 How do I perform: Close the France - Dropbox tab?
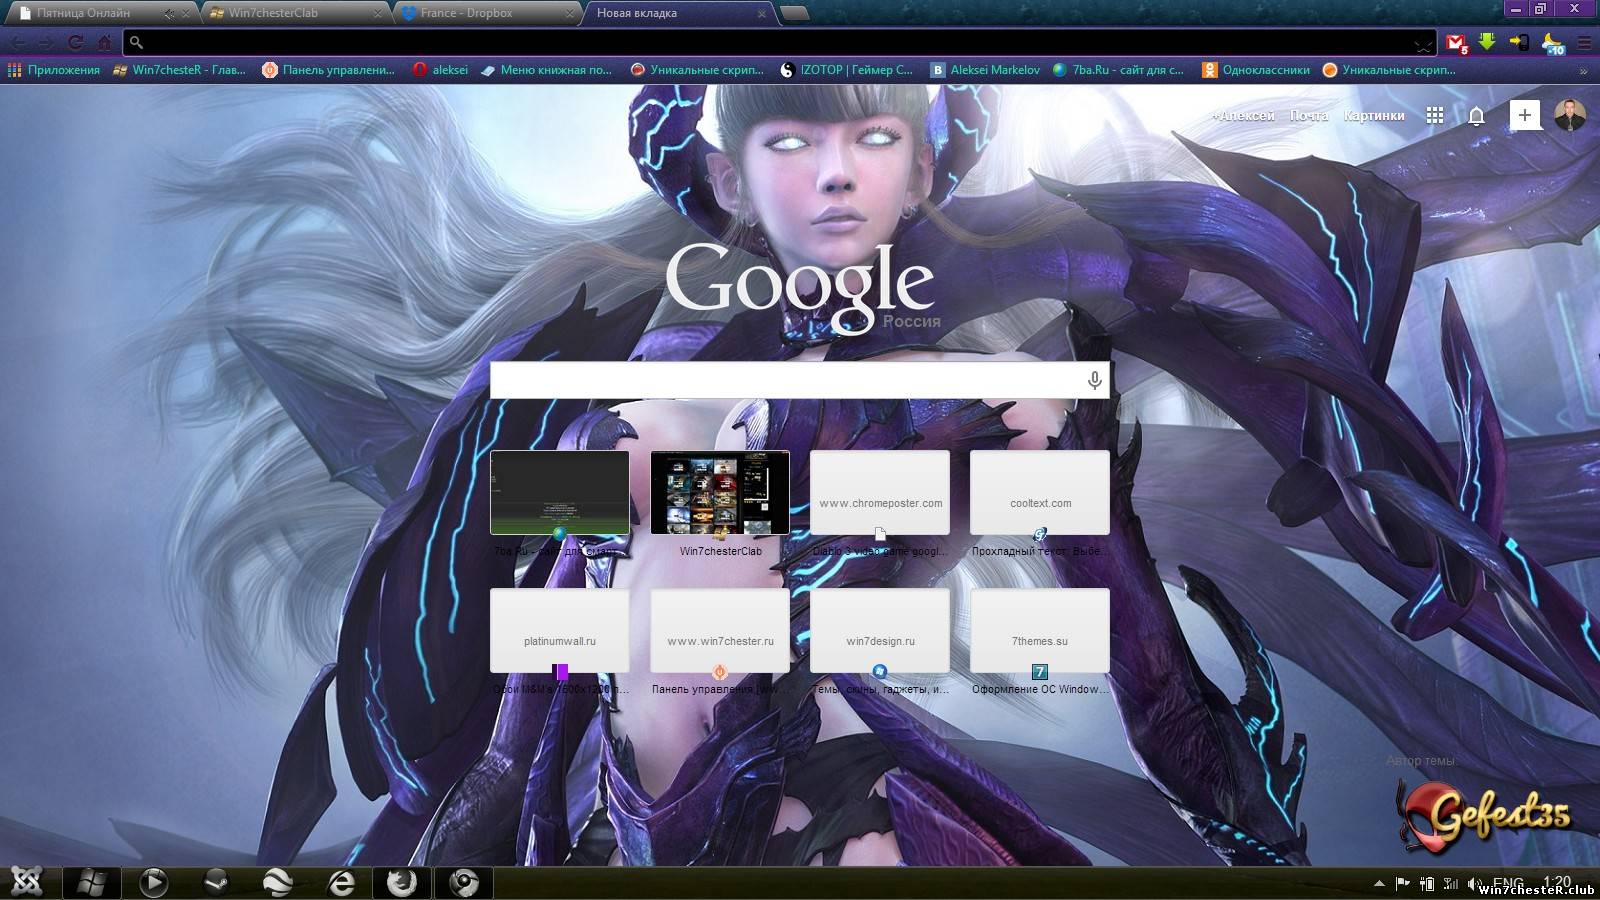tap(570, 14)
